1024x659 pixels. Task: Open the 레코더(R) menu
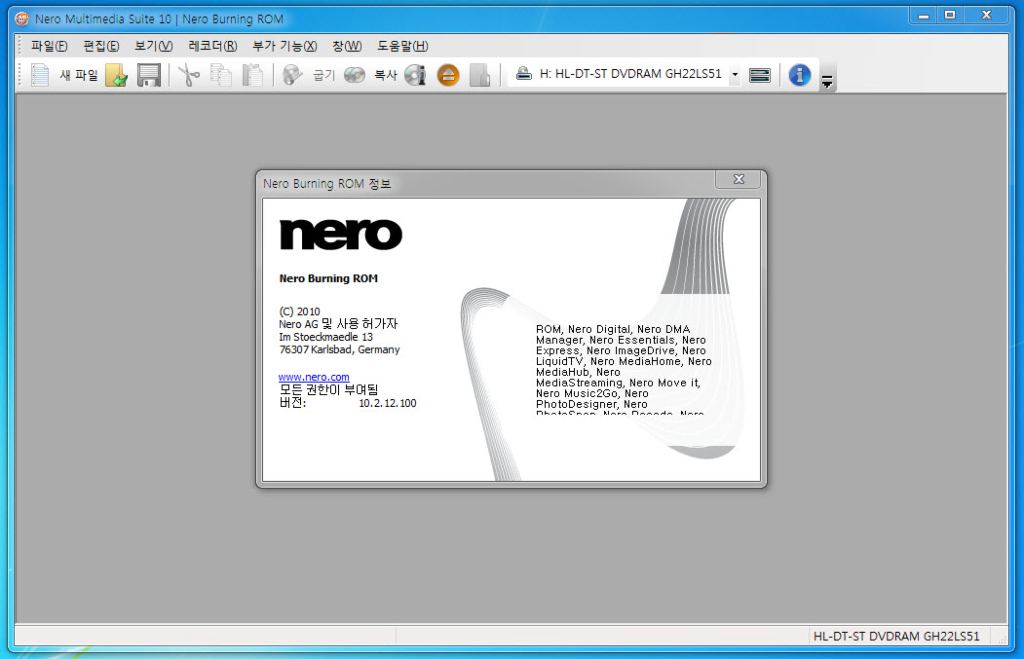[x=212, y=46]
